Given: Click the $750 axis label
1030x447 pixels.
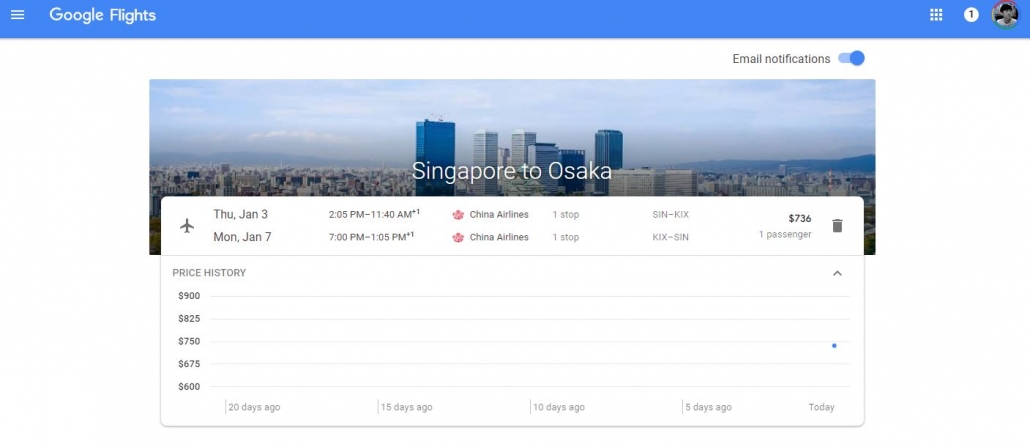Looking at the screenshot, I should click(x=189, y=341).
